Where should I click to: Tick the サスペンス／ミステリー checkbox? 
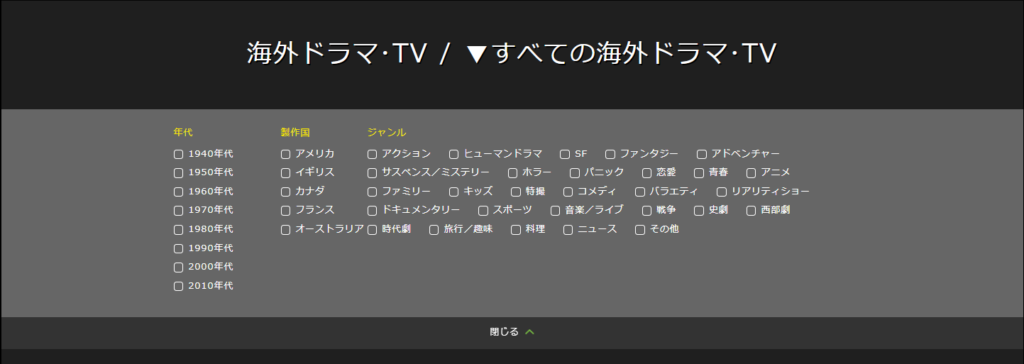pyautogui.click(x=372, y=173)
